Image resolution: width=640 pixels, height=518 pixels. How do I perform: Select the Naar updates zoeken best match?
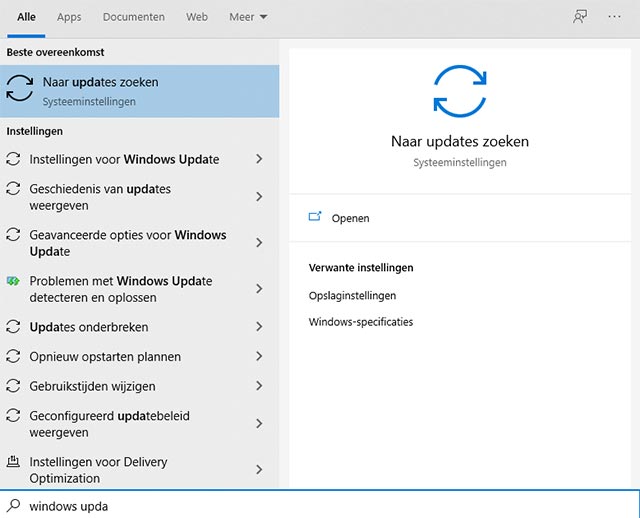tap(140, 91)
